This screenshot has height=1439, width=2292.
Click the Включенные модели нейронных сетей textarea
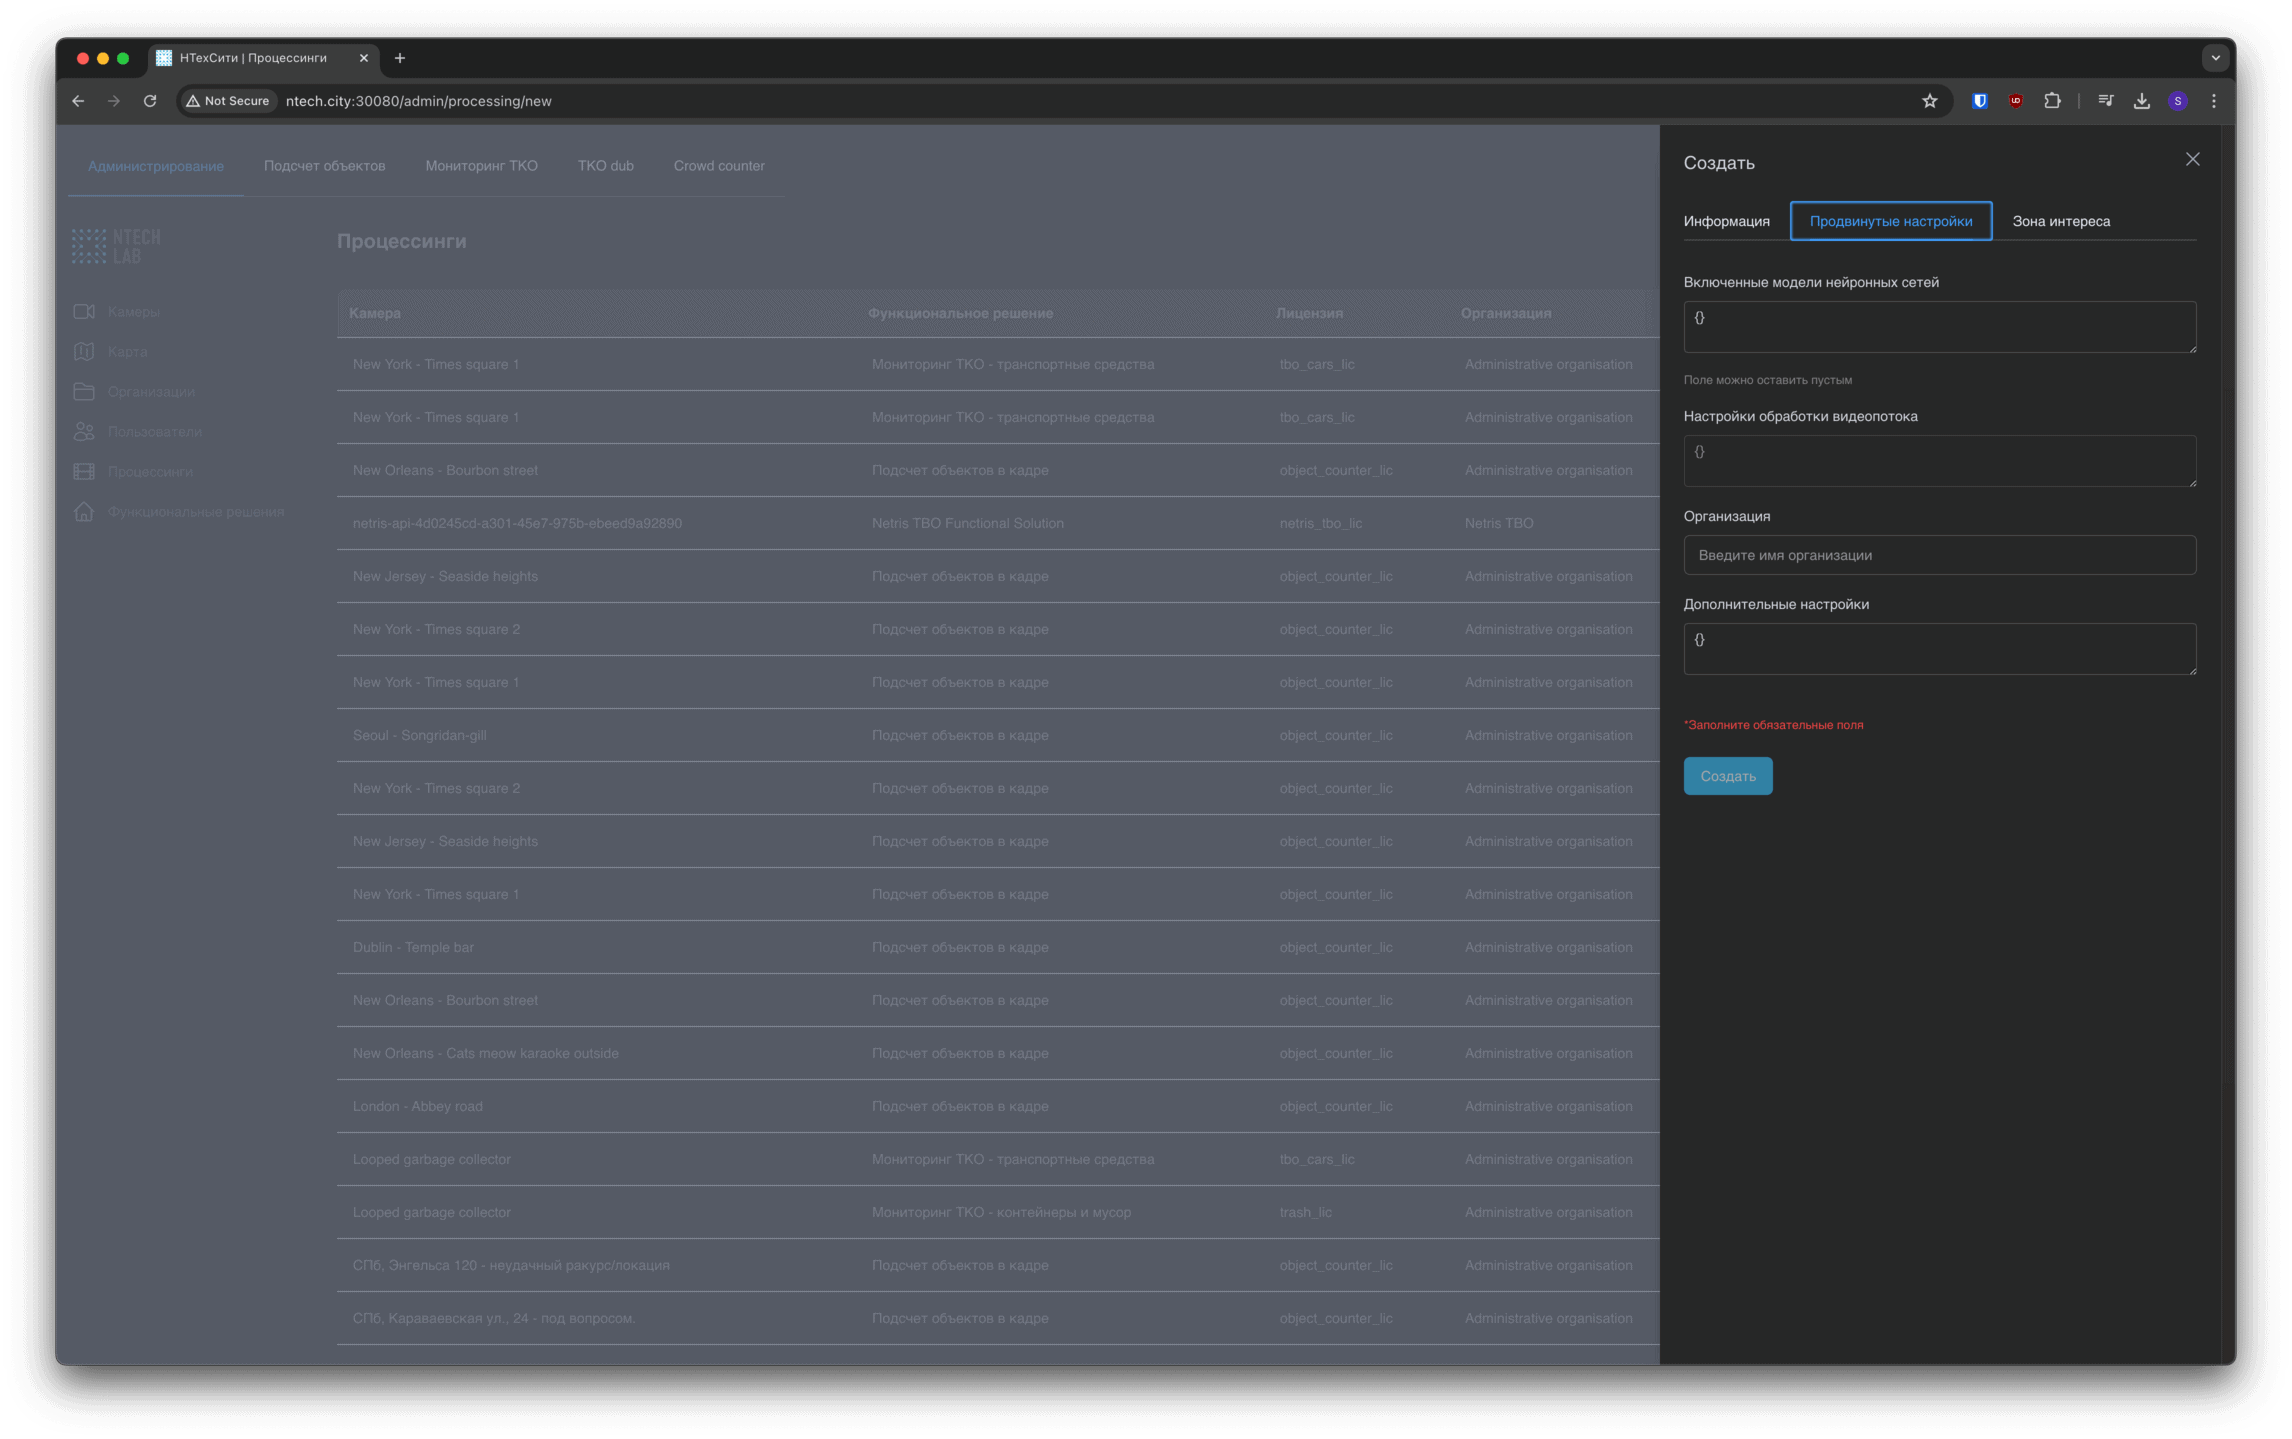[x=1939, y=327]
